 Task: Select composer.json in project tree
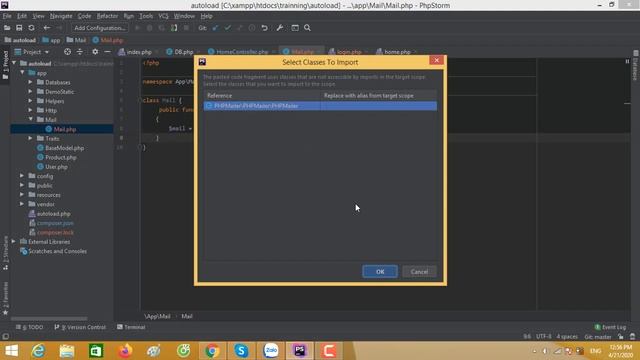[55, 223]
